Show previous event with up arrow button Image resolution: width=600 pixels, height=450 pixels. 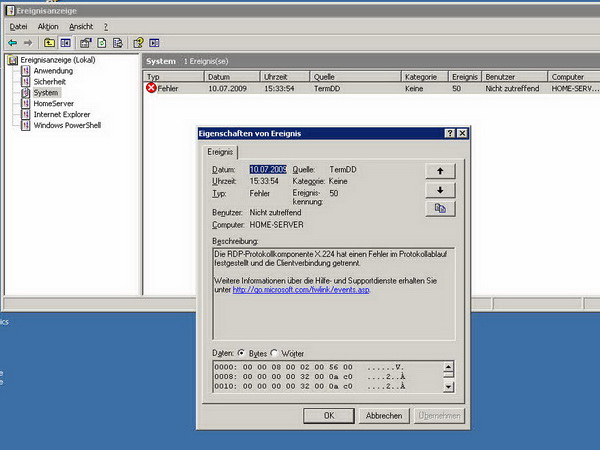pos(440,171)
